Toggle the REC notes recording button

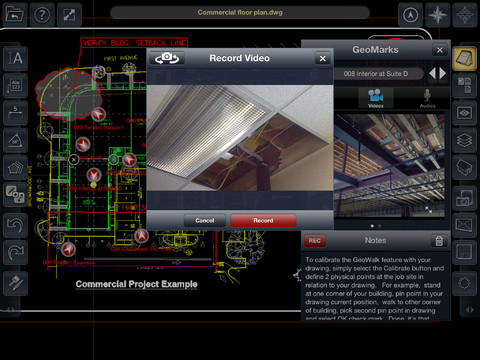click(314, 241)
